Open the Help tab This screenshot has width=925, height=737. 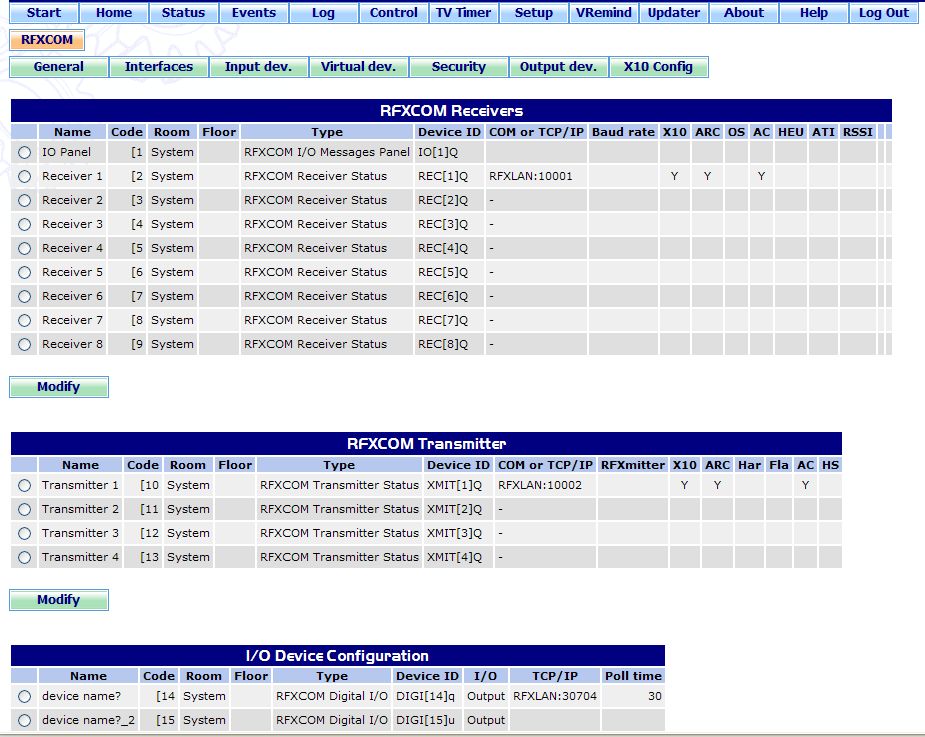click(814, 12)
